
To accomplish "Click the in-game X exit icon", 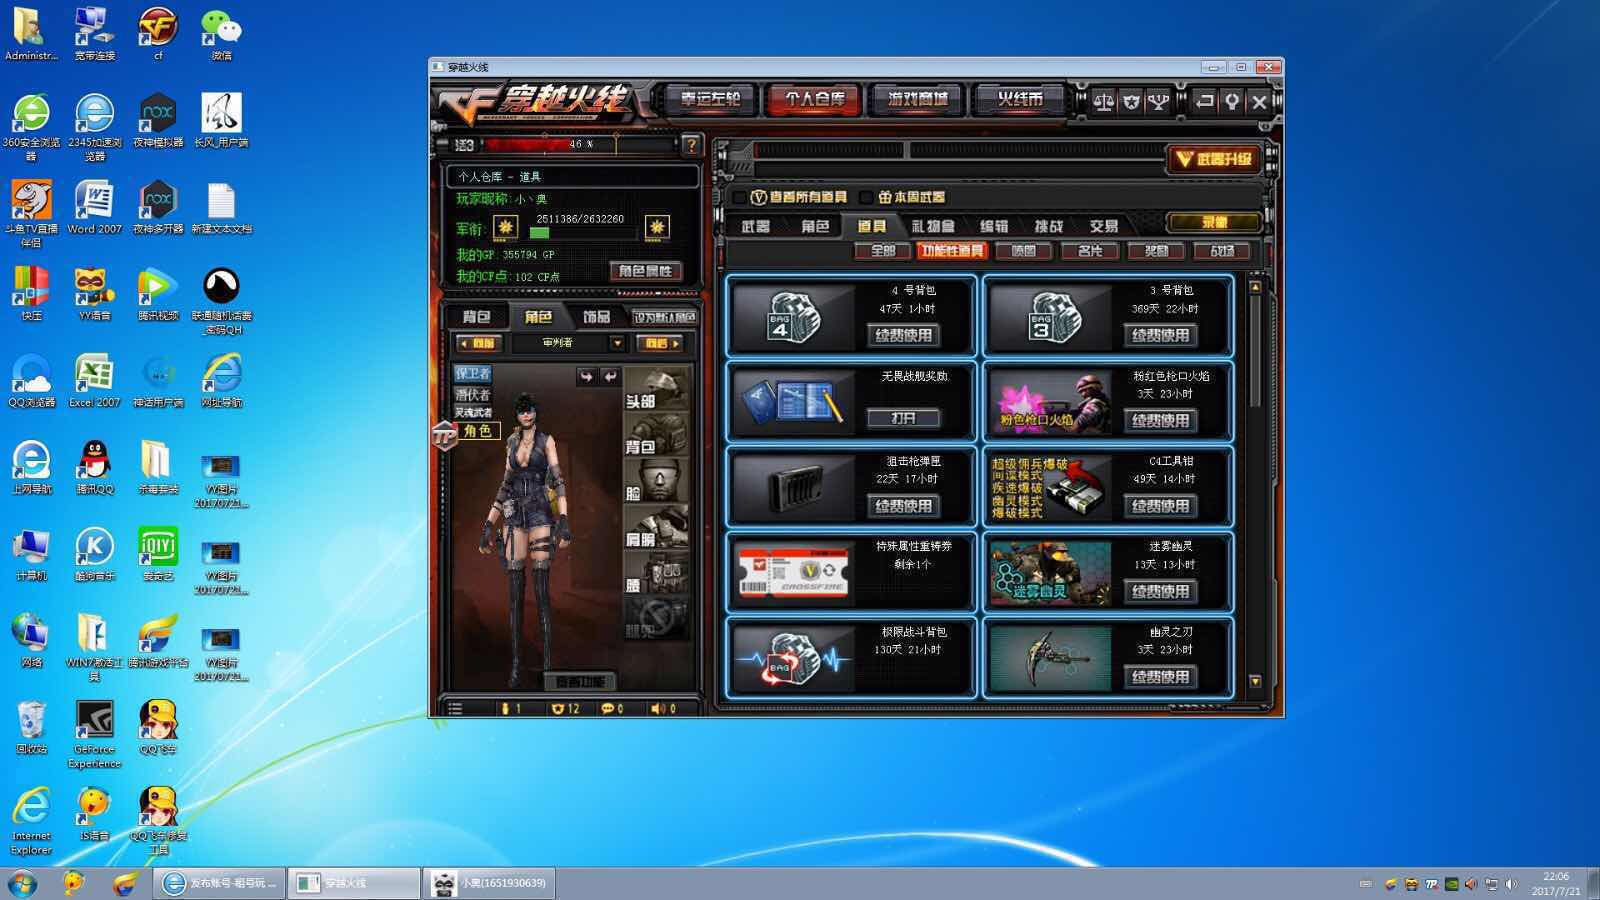I will [x=1259, y=101].
